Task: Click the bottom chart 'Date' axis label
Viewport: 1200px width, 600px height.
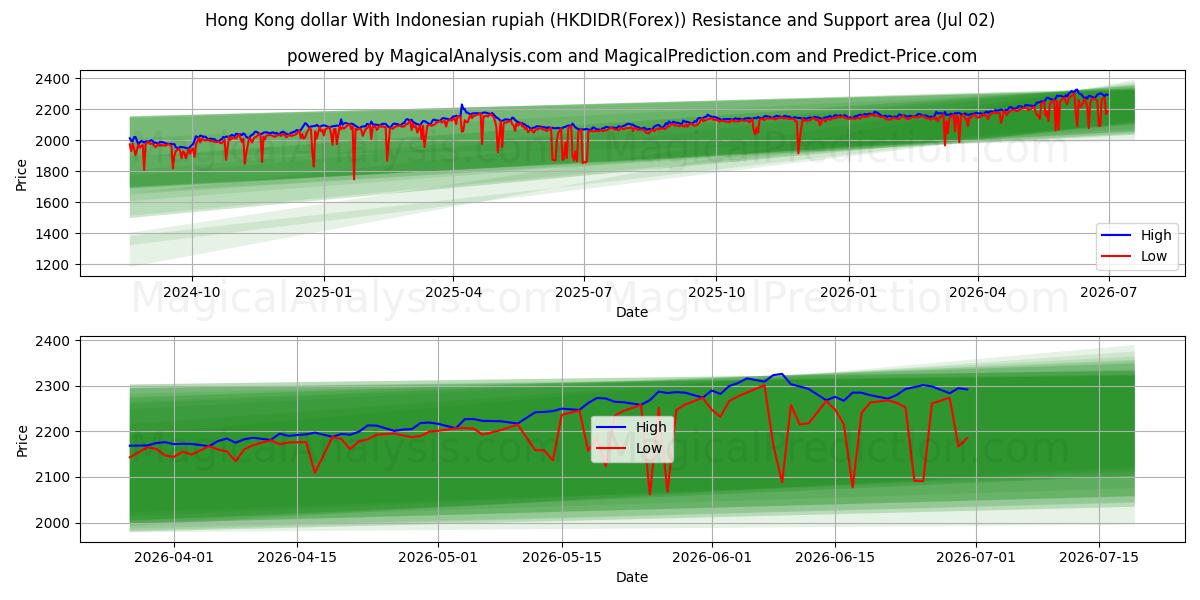Action: [632, 577]
